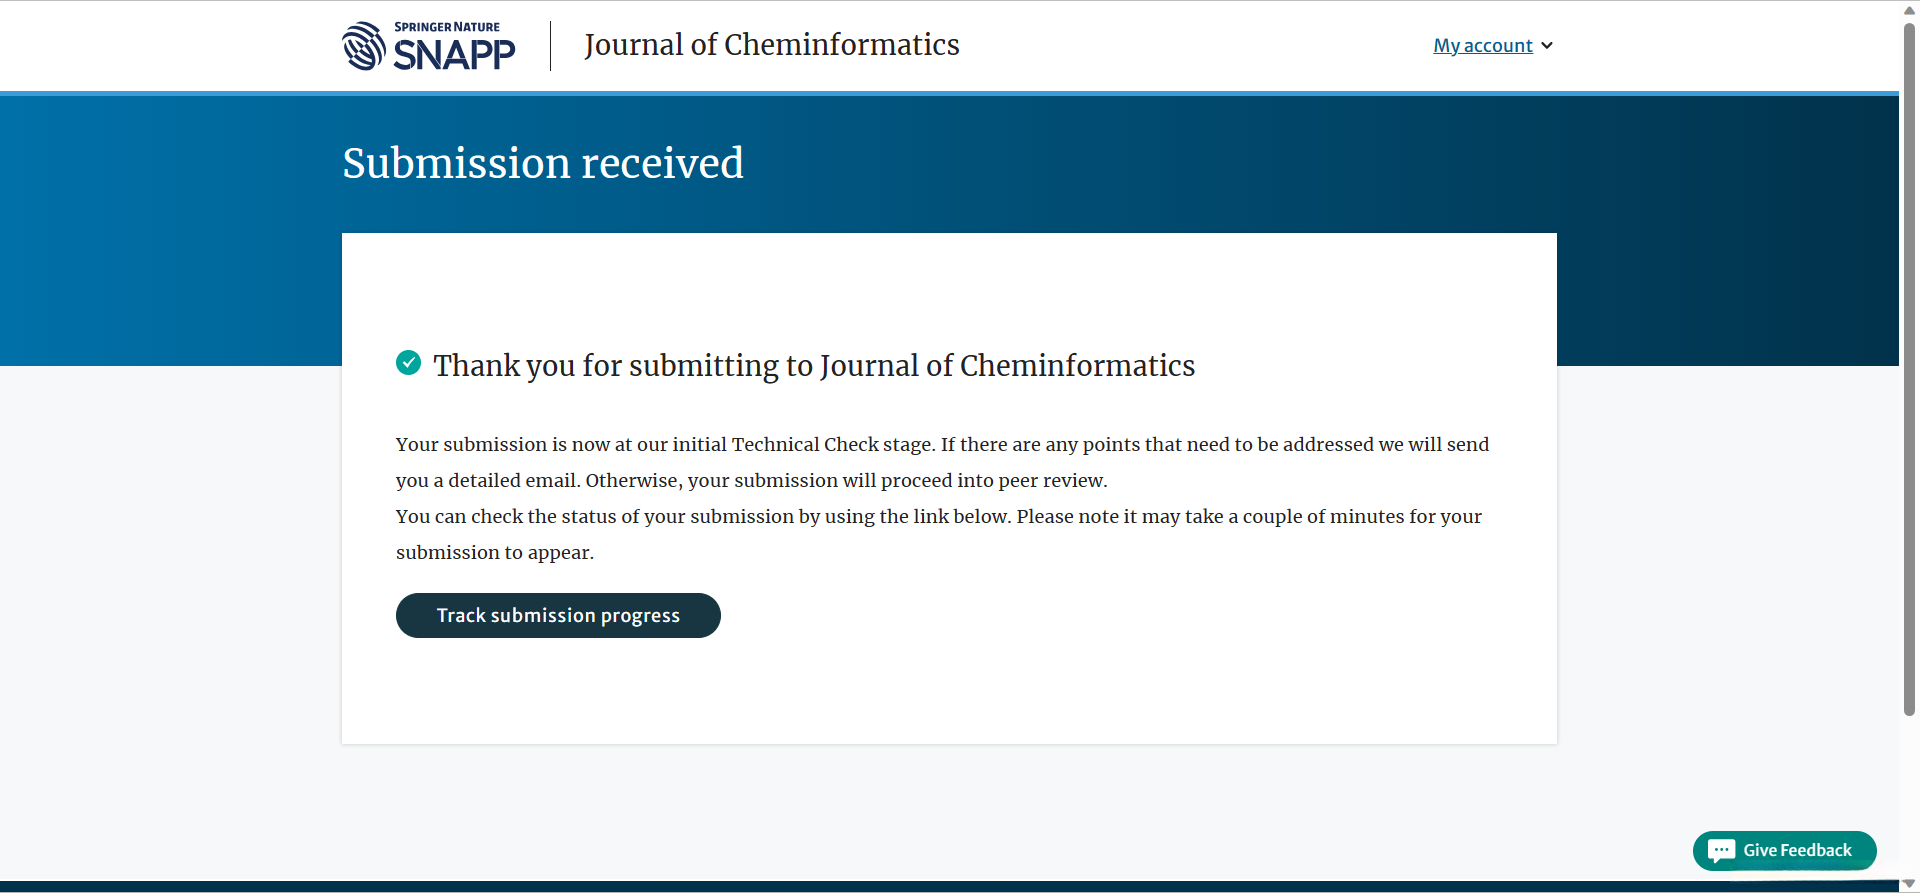Click the Submission received page heading
This screenshot has width=1920, height=893.
pos(543,163)
